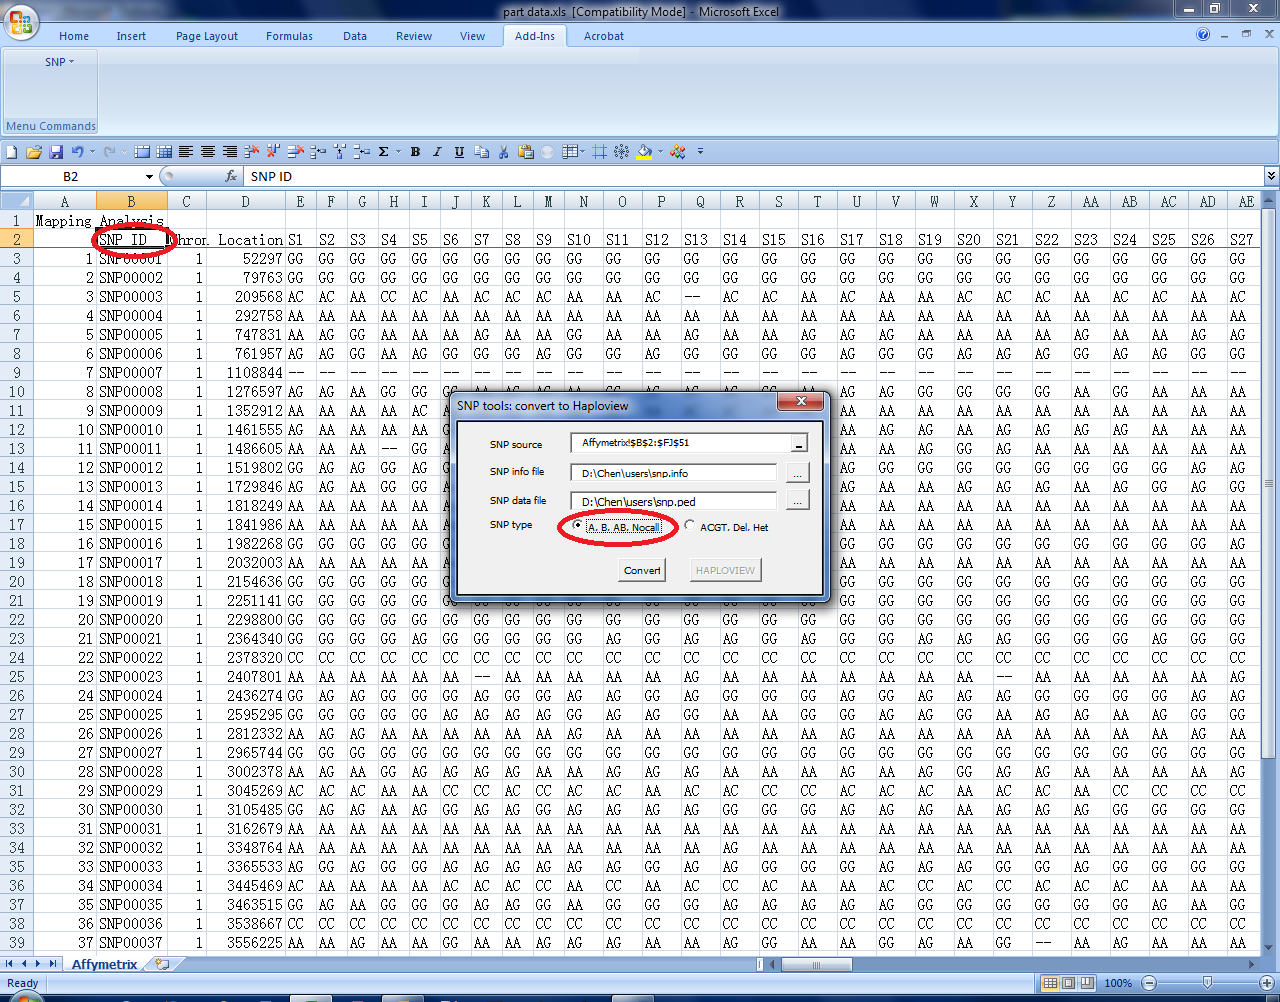1280x1002 pixels.
Task: Toggle Bold formatting in toolbar
Action: coord(415,152)
